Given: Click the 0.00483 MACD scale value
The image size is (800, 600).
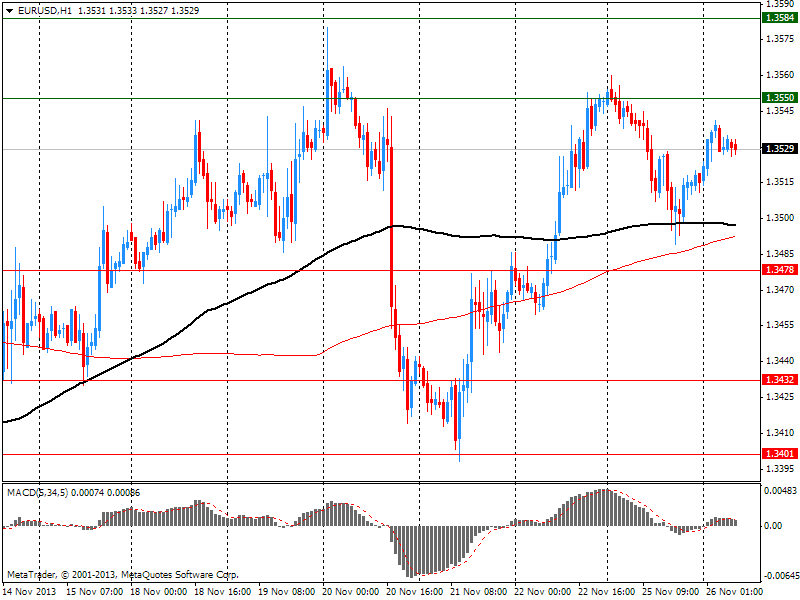Looking at the screenshot, I should (778, 490).
